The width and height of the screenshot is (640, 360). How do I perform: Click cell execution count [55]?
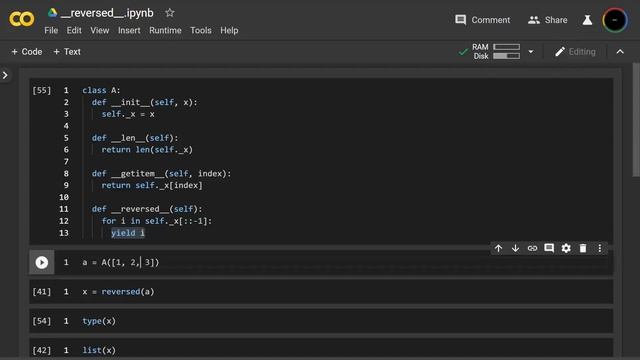(x=42, y=90)
